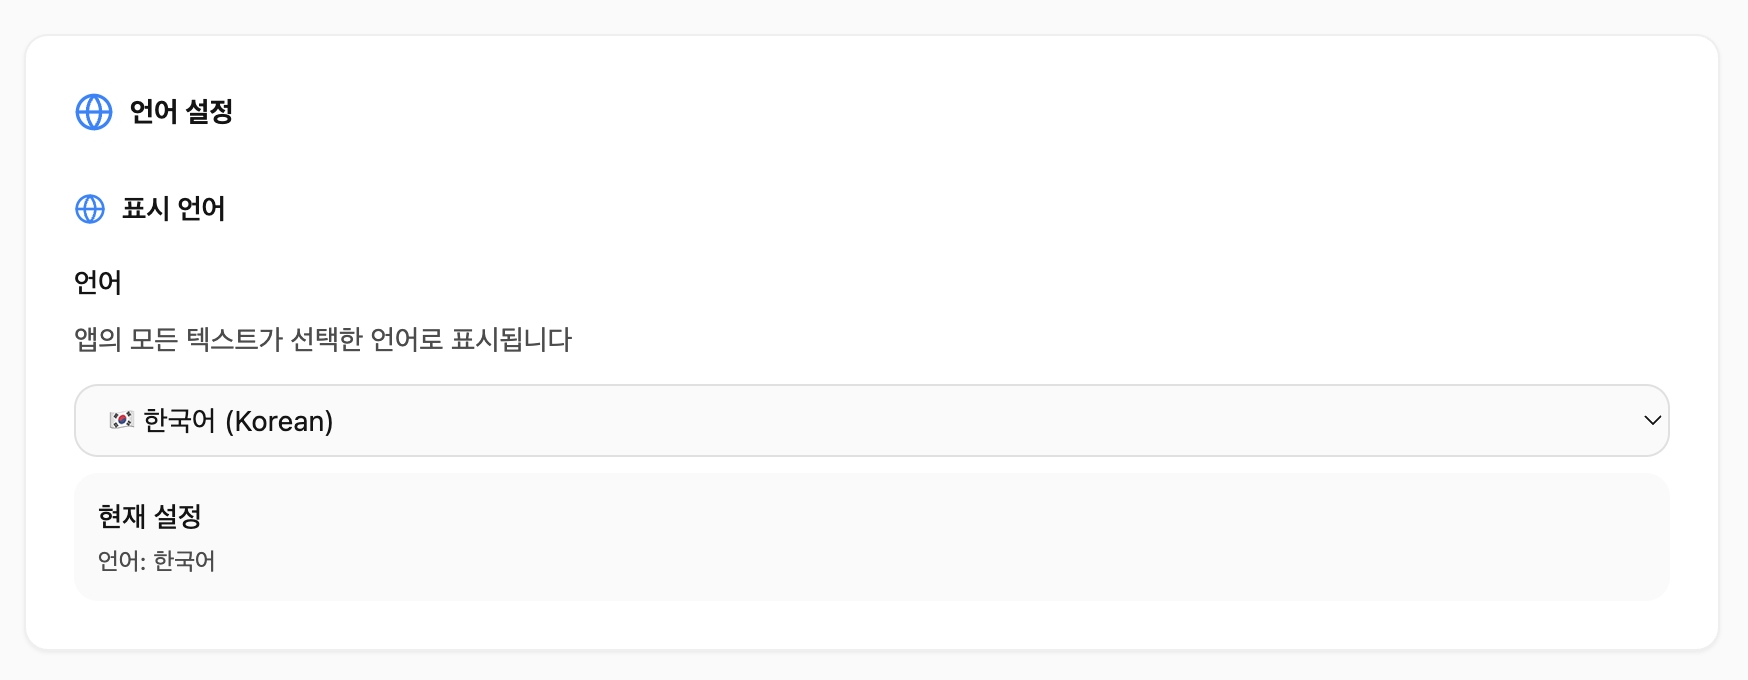Click the 언어 label above the description
1748x680 pixels.
[98, 283]
